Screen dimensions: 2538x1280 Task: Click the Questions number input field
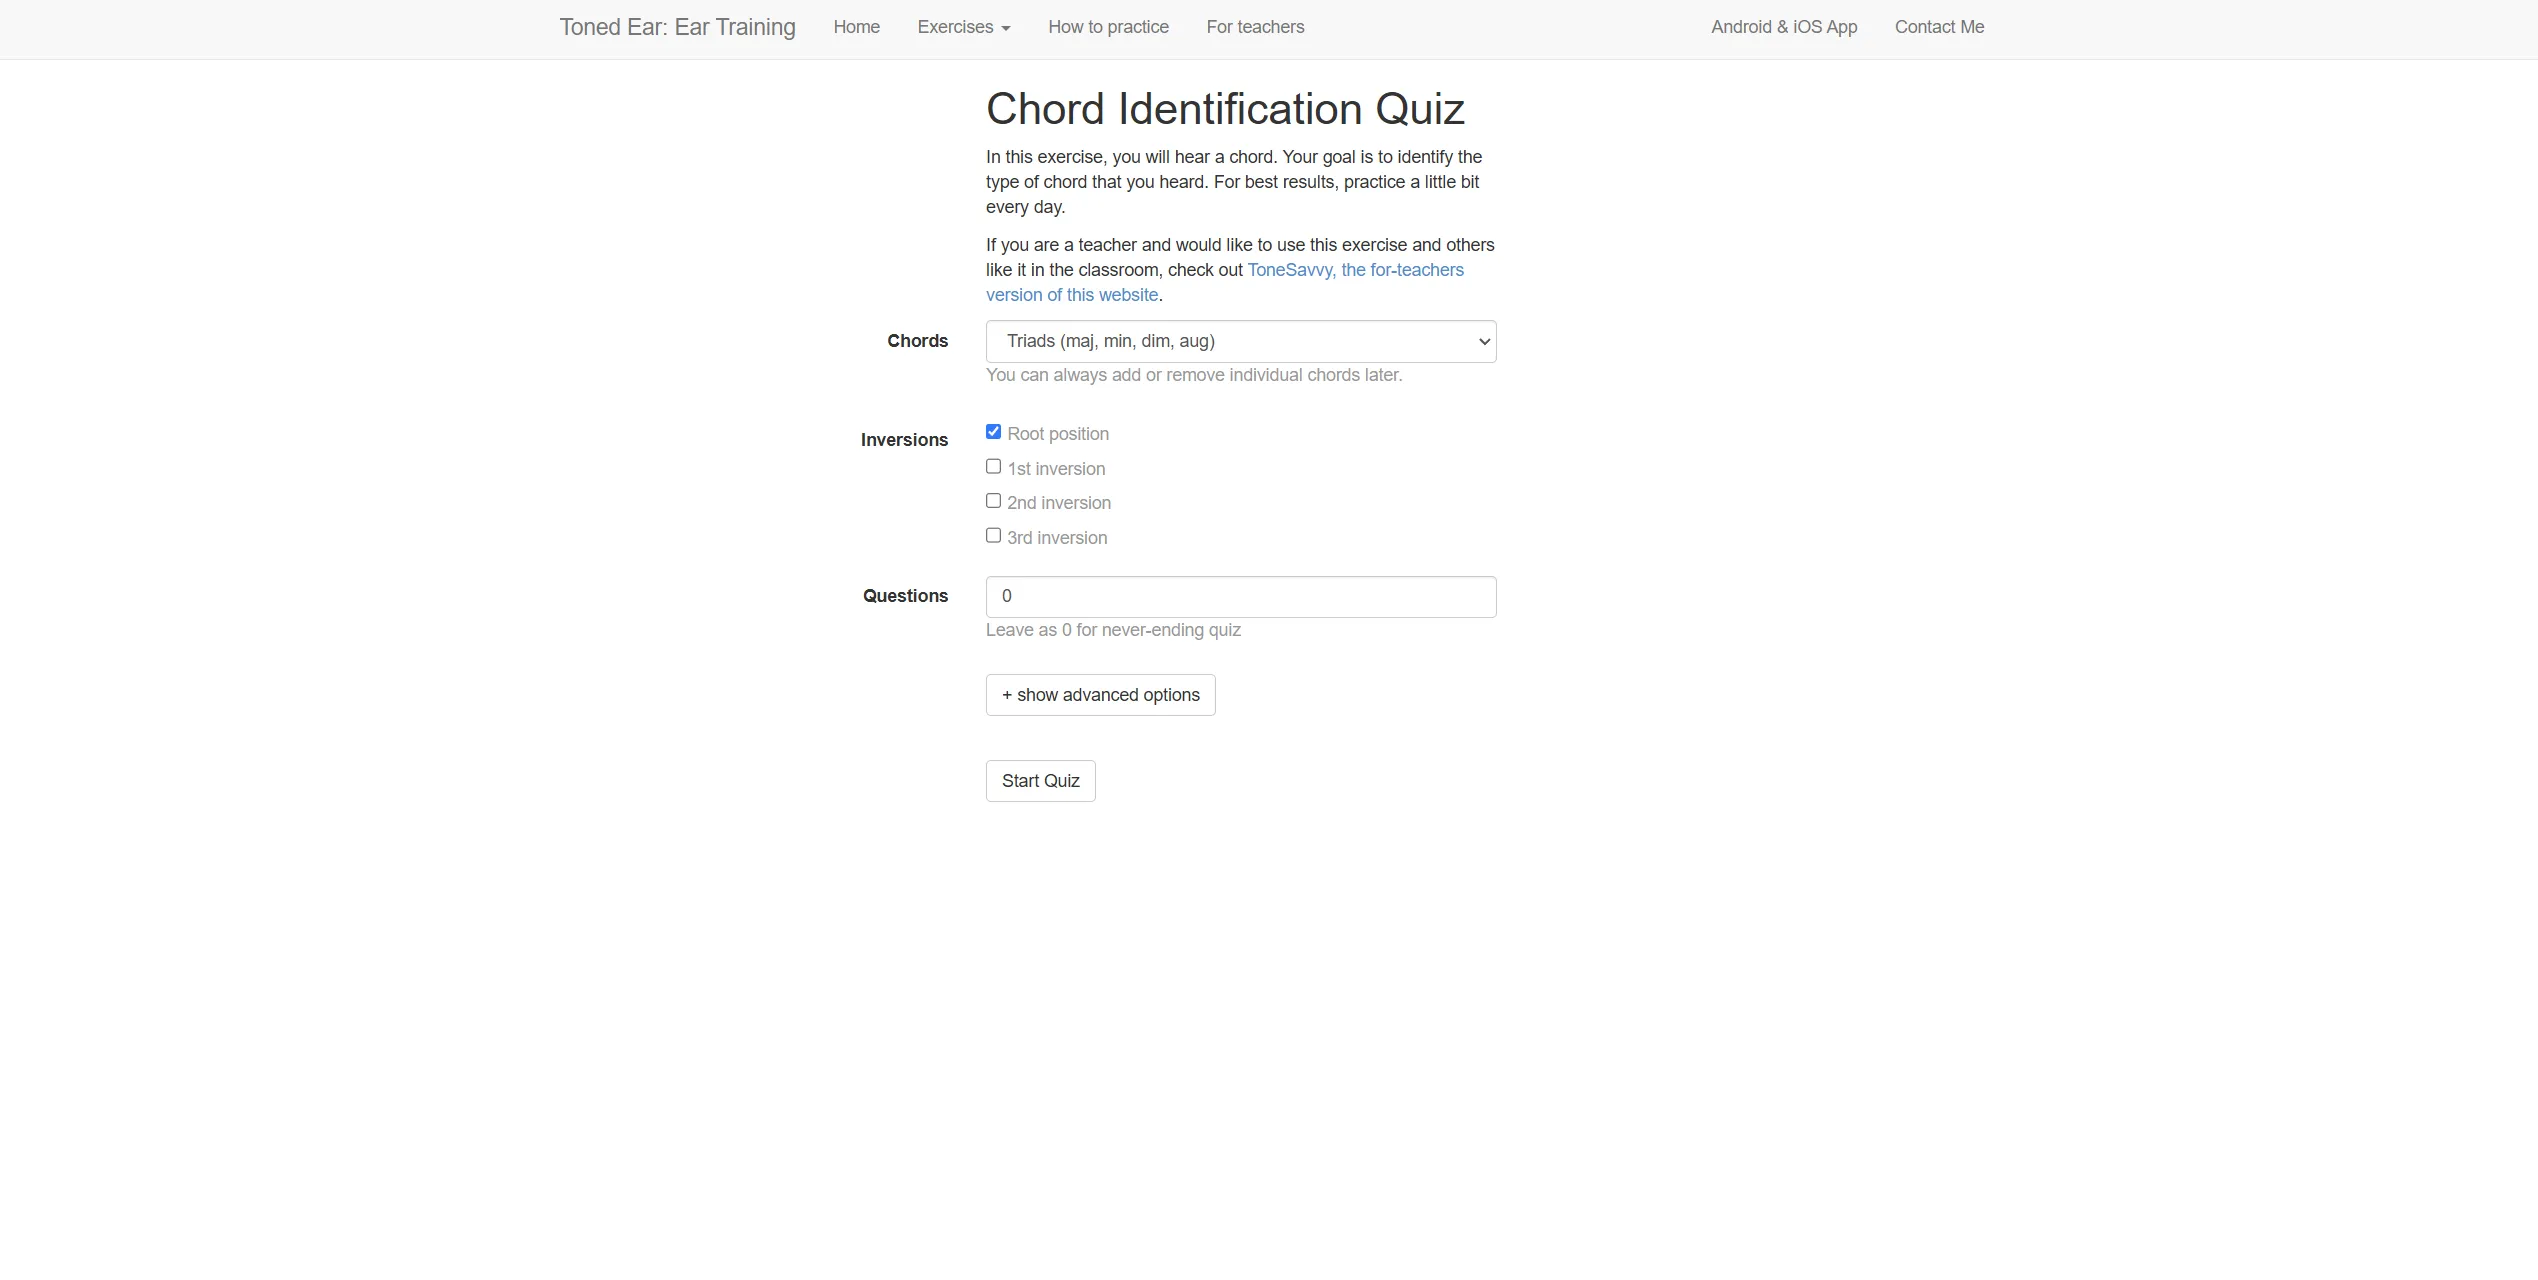pyautogui.click(x=1240, y=597)
